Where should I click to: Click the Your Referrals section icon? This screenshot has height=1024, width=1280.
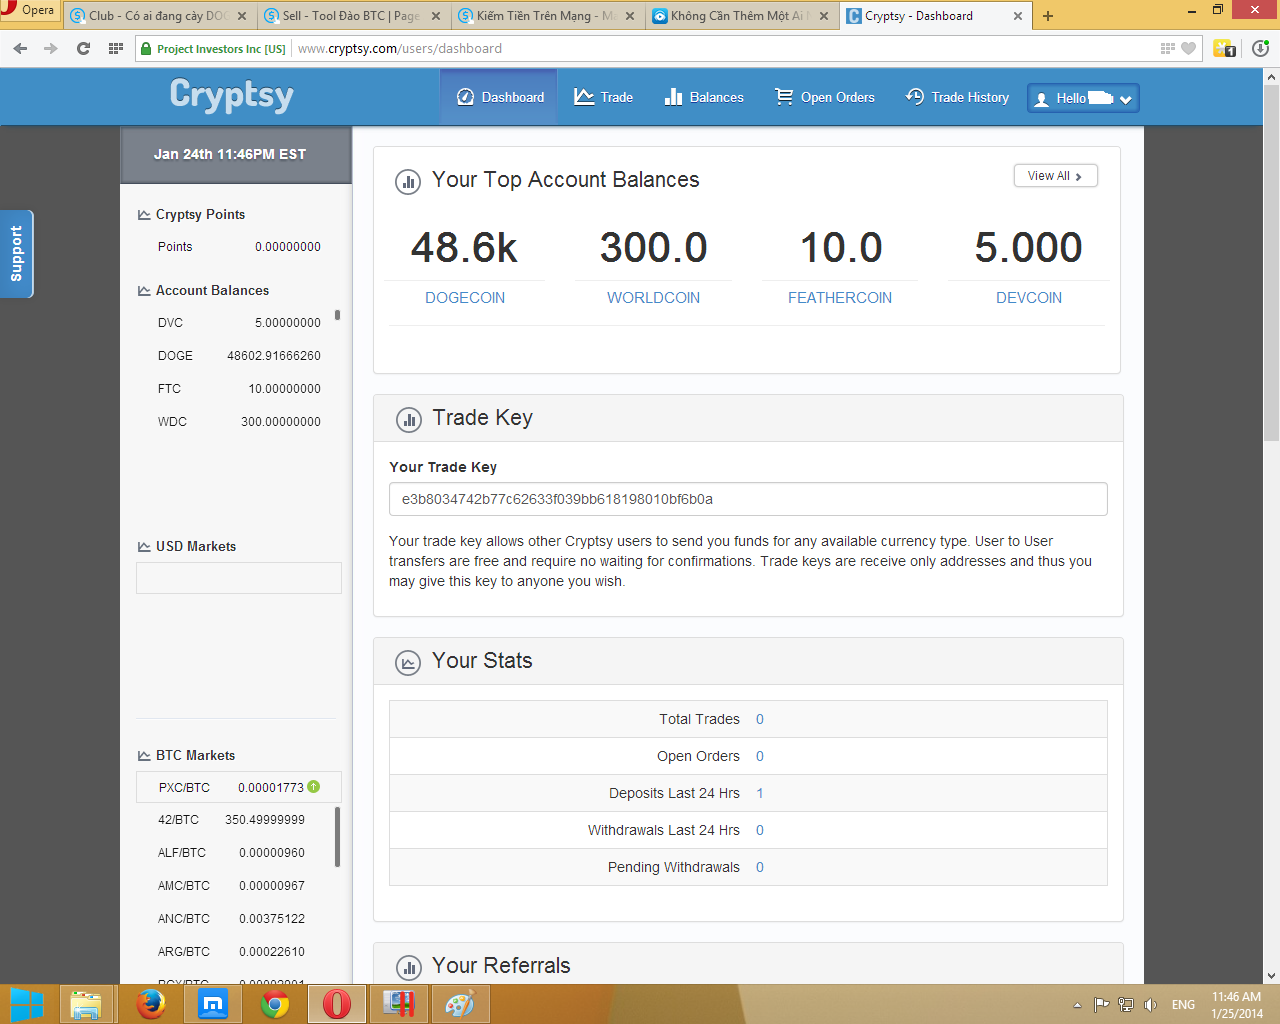point(408,967)
